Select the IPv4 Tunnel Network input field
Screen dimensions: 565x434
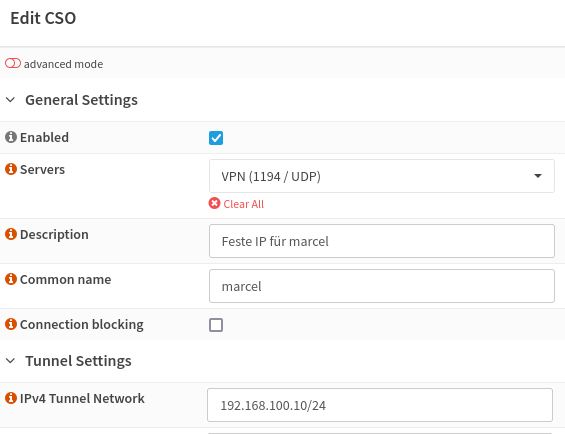point(380,405)
